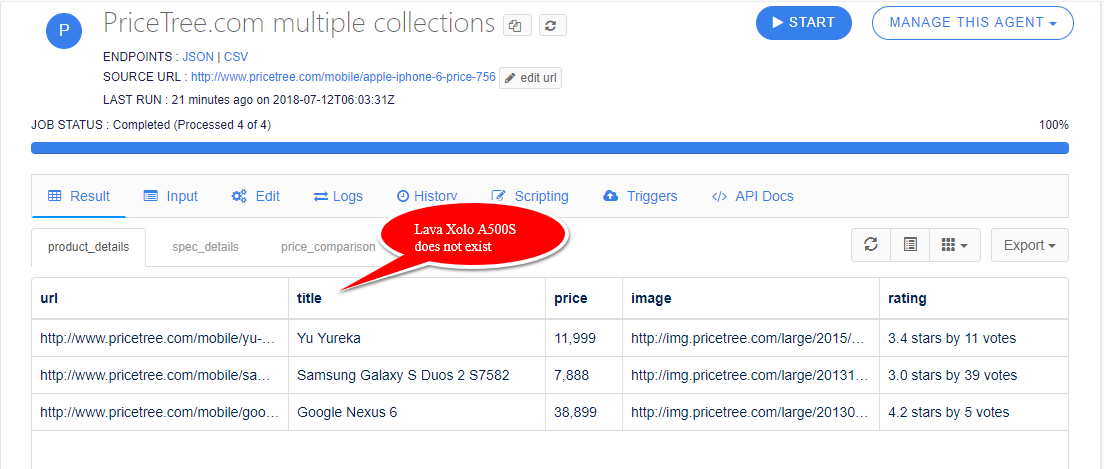Click the 38,899 price cell
The image size is (1104, 469).
[584, 412]
